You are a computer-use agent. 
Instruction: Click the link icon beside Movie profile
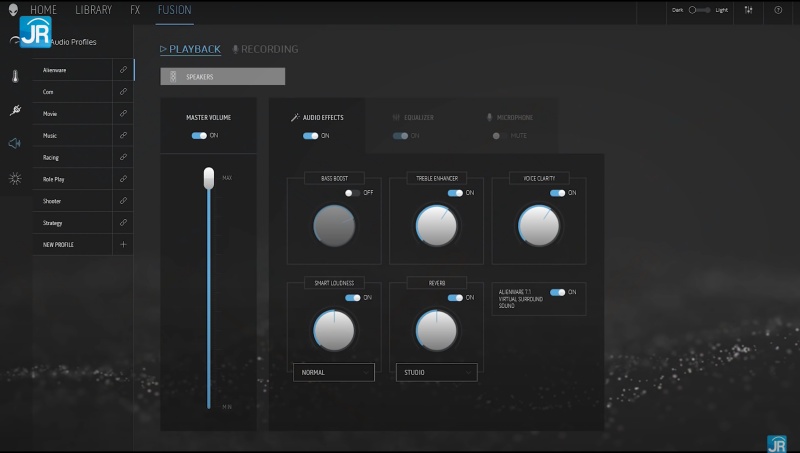pos(123,114)
